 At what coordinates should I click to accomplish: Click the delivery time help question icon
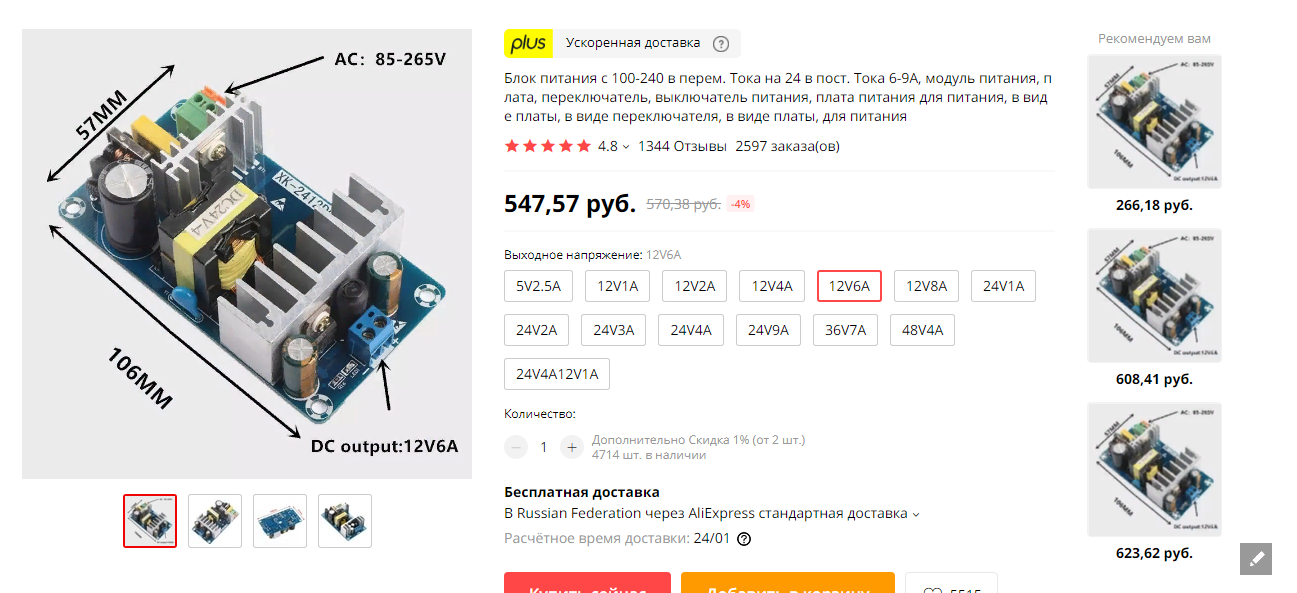coord(743,539)
